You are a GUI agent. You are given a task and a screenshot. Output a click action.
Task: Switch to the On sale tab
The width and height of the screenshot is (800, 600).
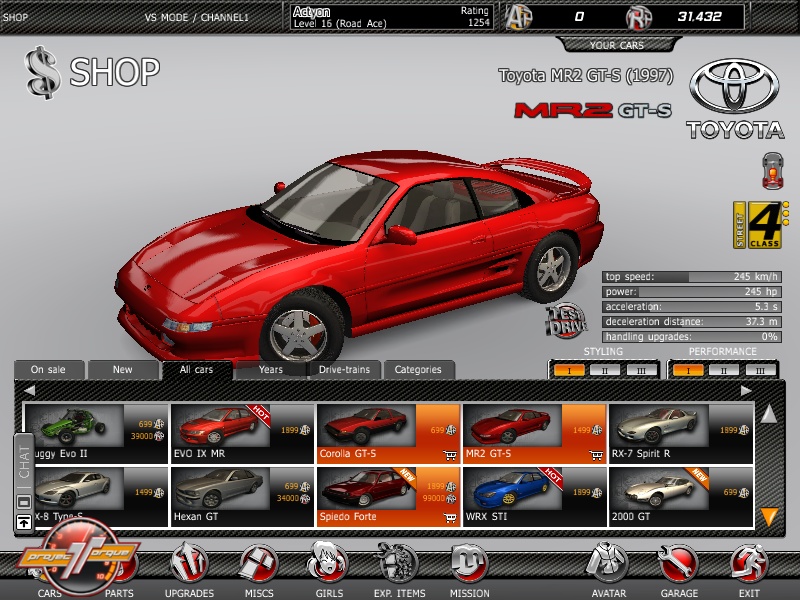point(48,370)
